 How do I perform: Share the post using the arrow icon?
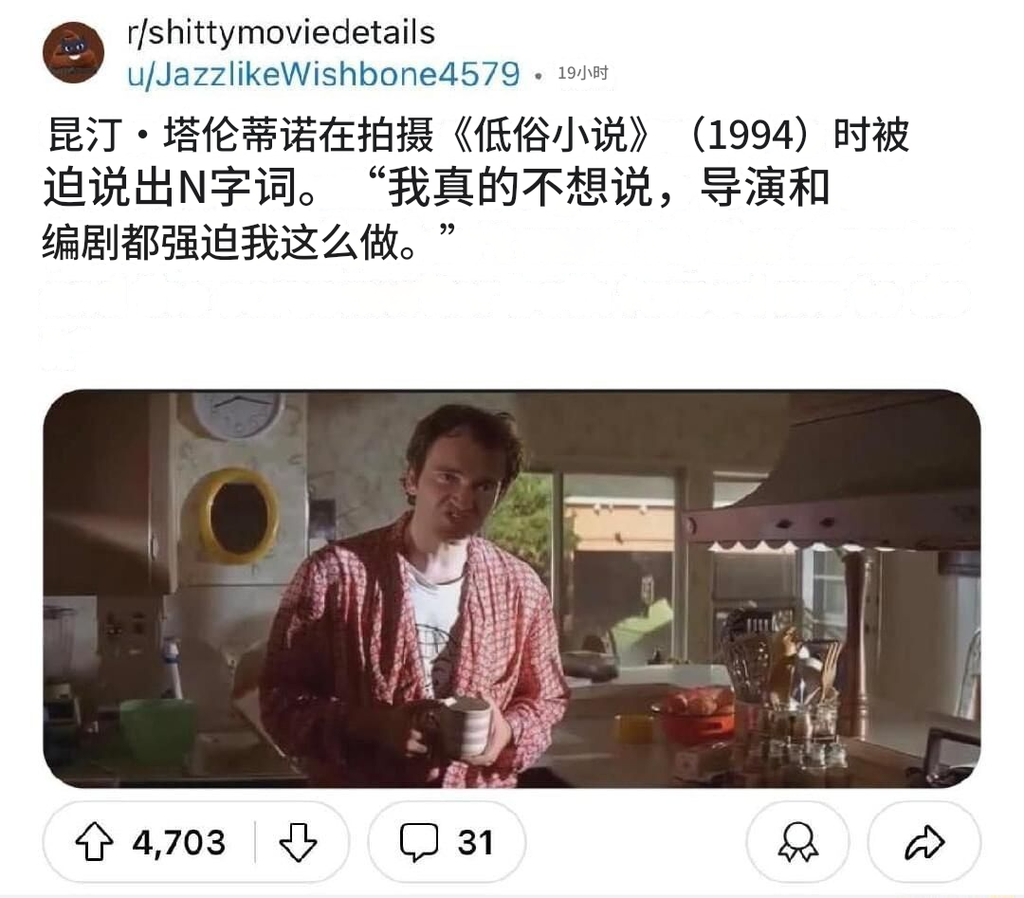924,842
